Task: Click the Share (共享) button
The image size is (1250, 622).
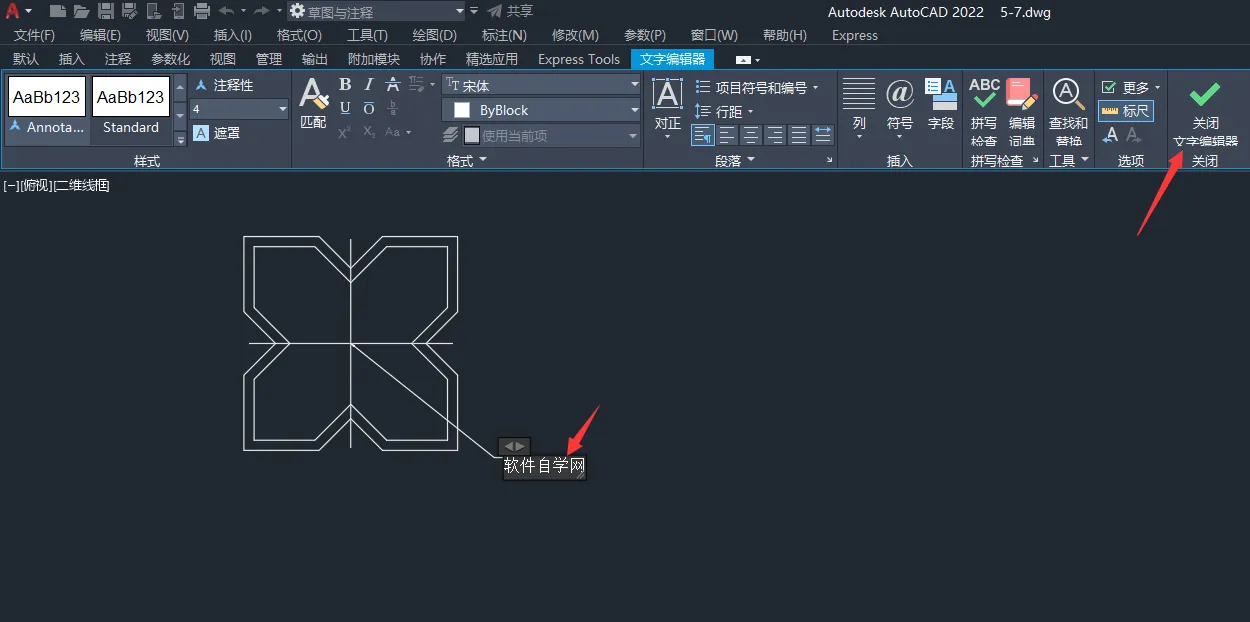Action: pos(510,11)
